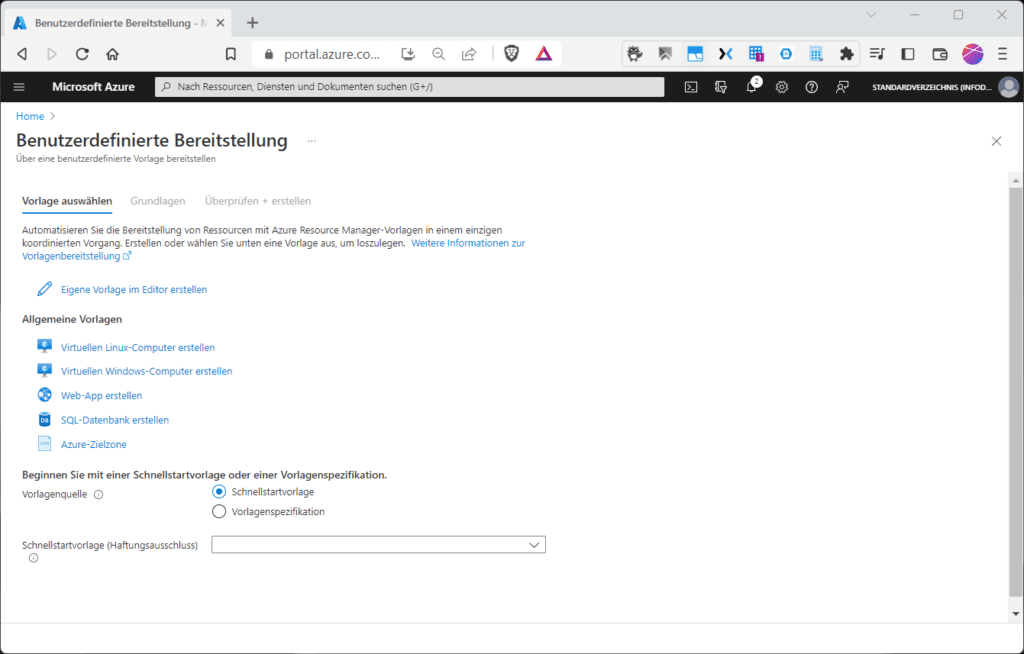Click the account avatar in Azure header

tap(1008, 87)
